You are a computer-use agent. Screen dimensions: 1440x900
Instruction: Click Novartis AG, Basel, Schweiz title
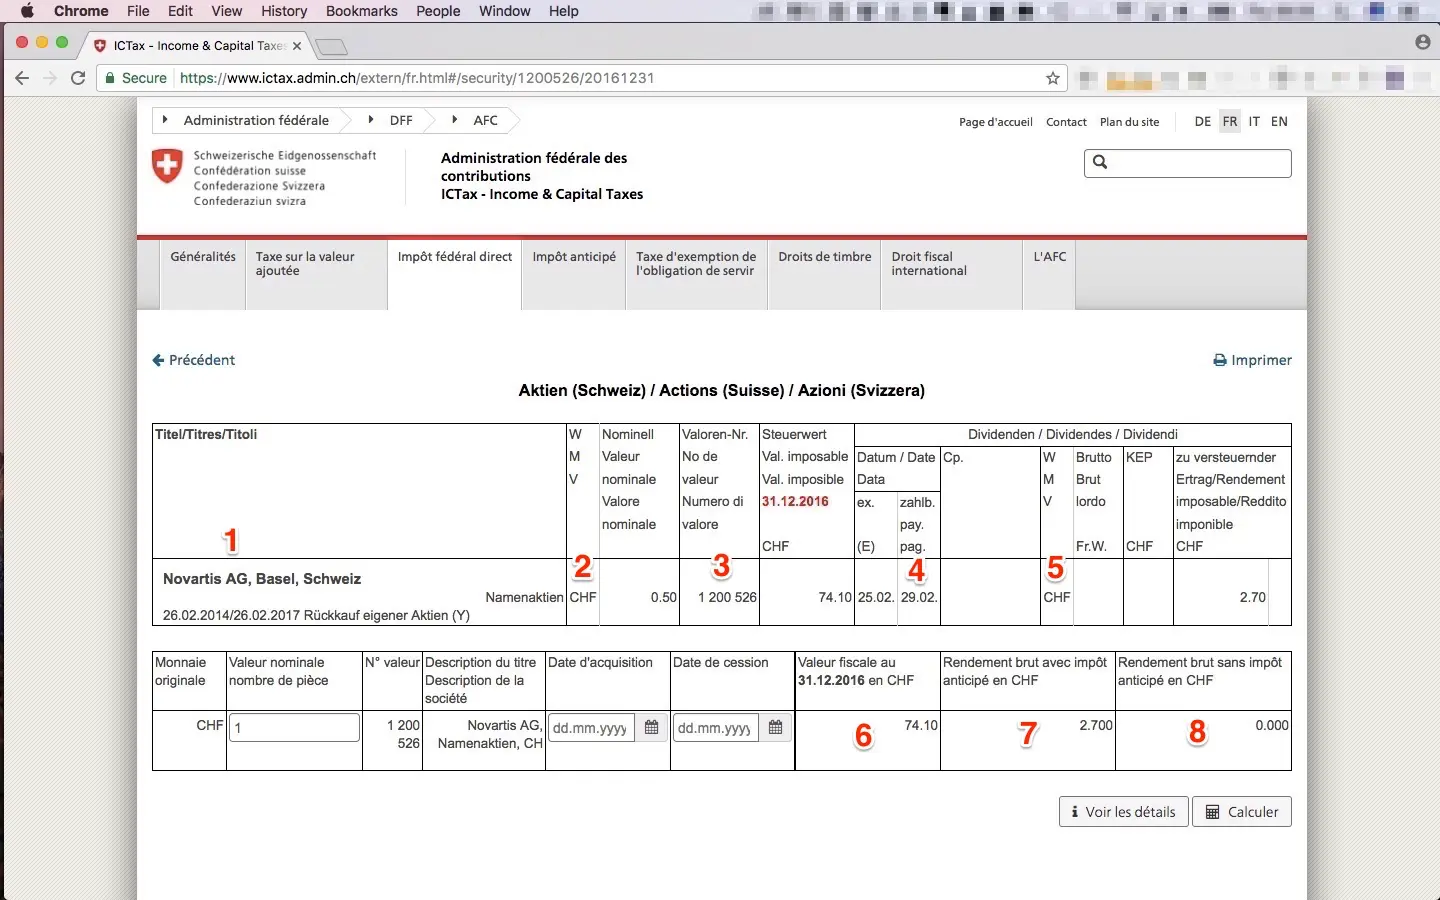pyautogui.click(x=262, y=579)
